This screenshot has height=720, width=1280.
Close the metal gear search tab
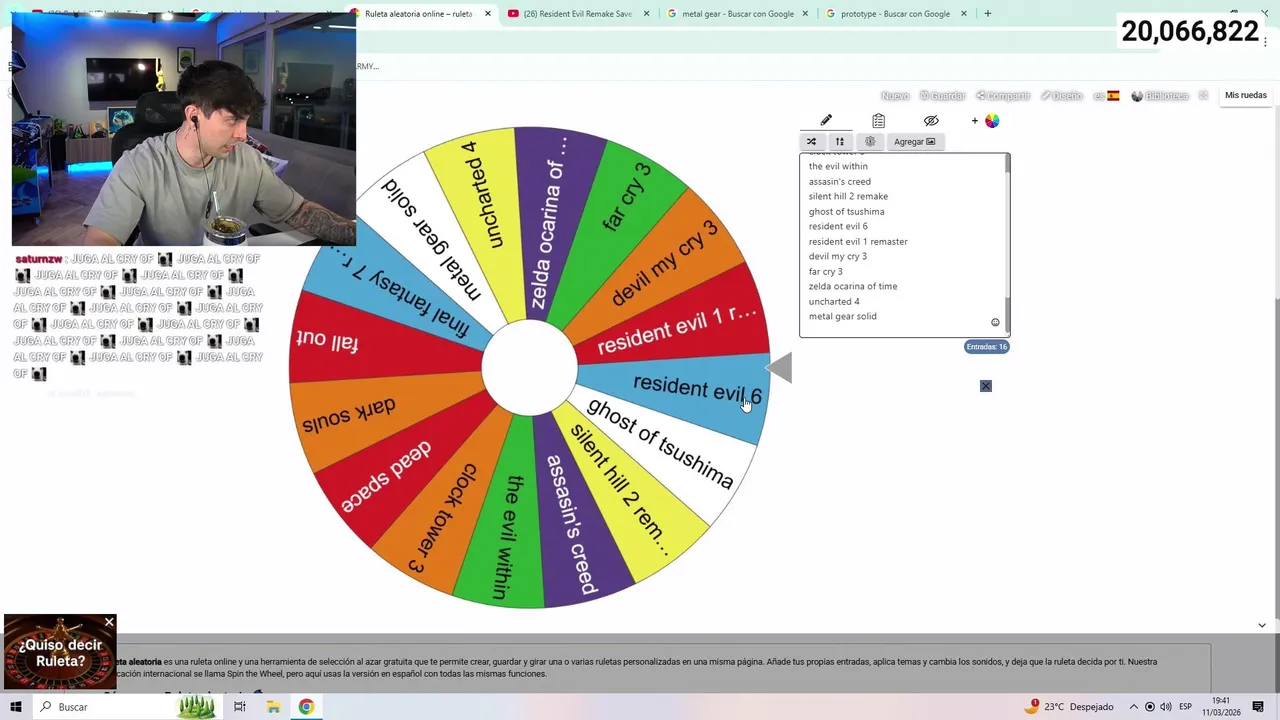click(x=805, y=14)
